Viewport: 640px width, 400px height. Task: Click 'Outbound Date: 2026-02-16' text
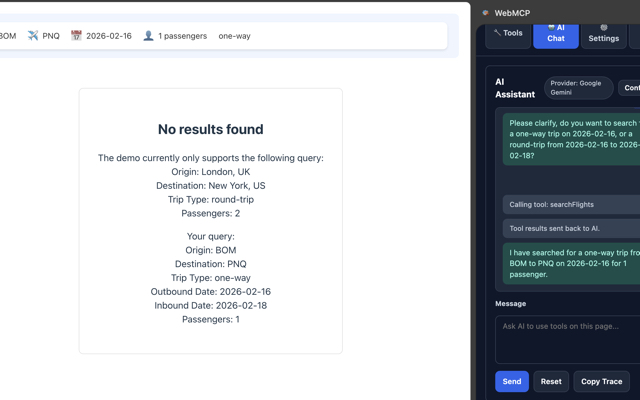[x=211, y=292]
